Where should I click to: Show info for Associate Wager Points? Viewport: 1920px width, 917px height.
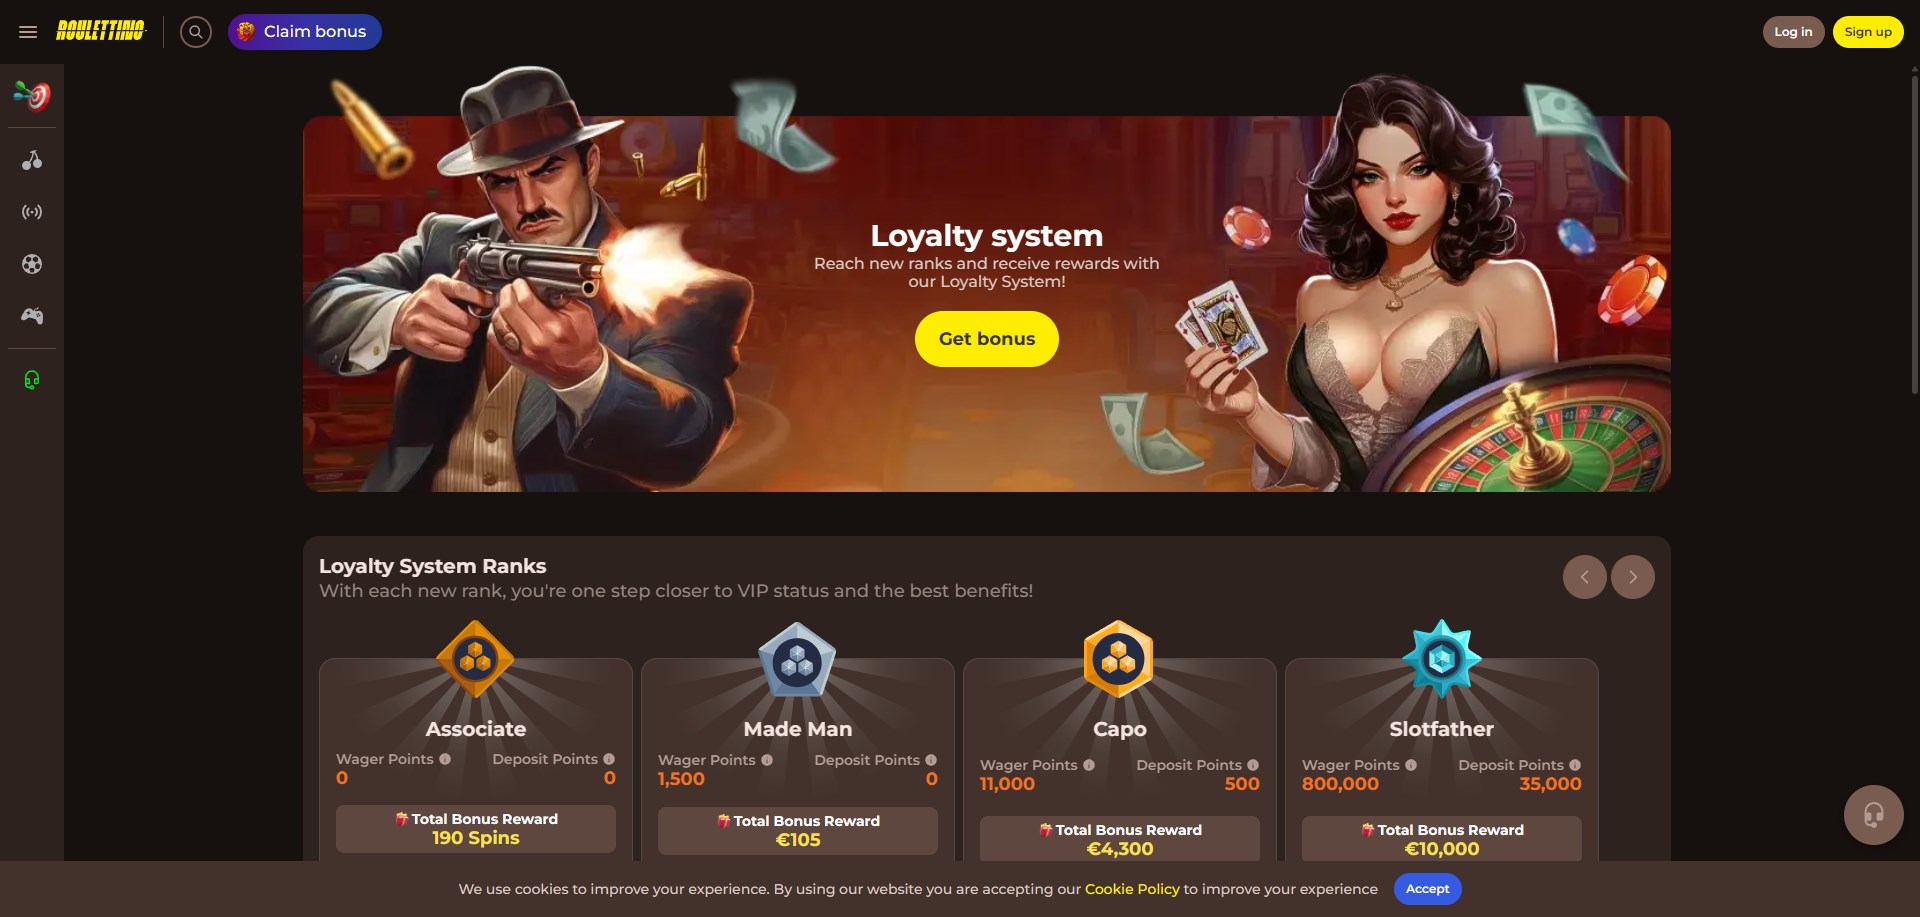point(445,759)
